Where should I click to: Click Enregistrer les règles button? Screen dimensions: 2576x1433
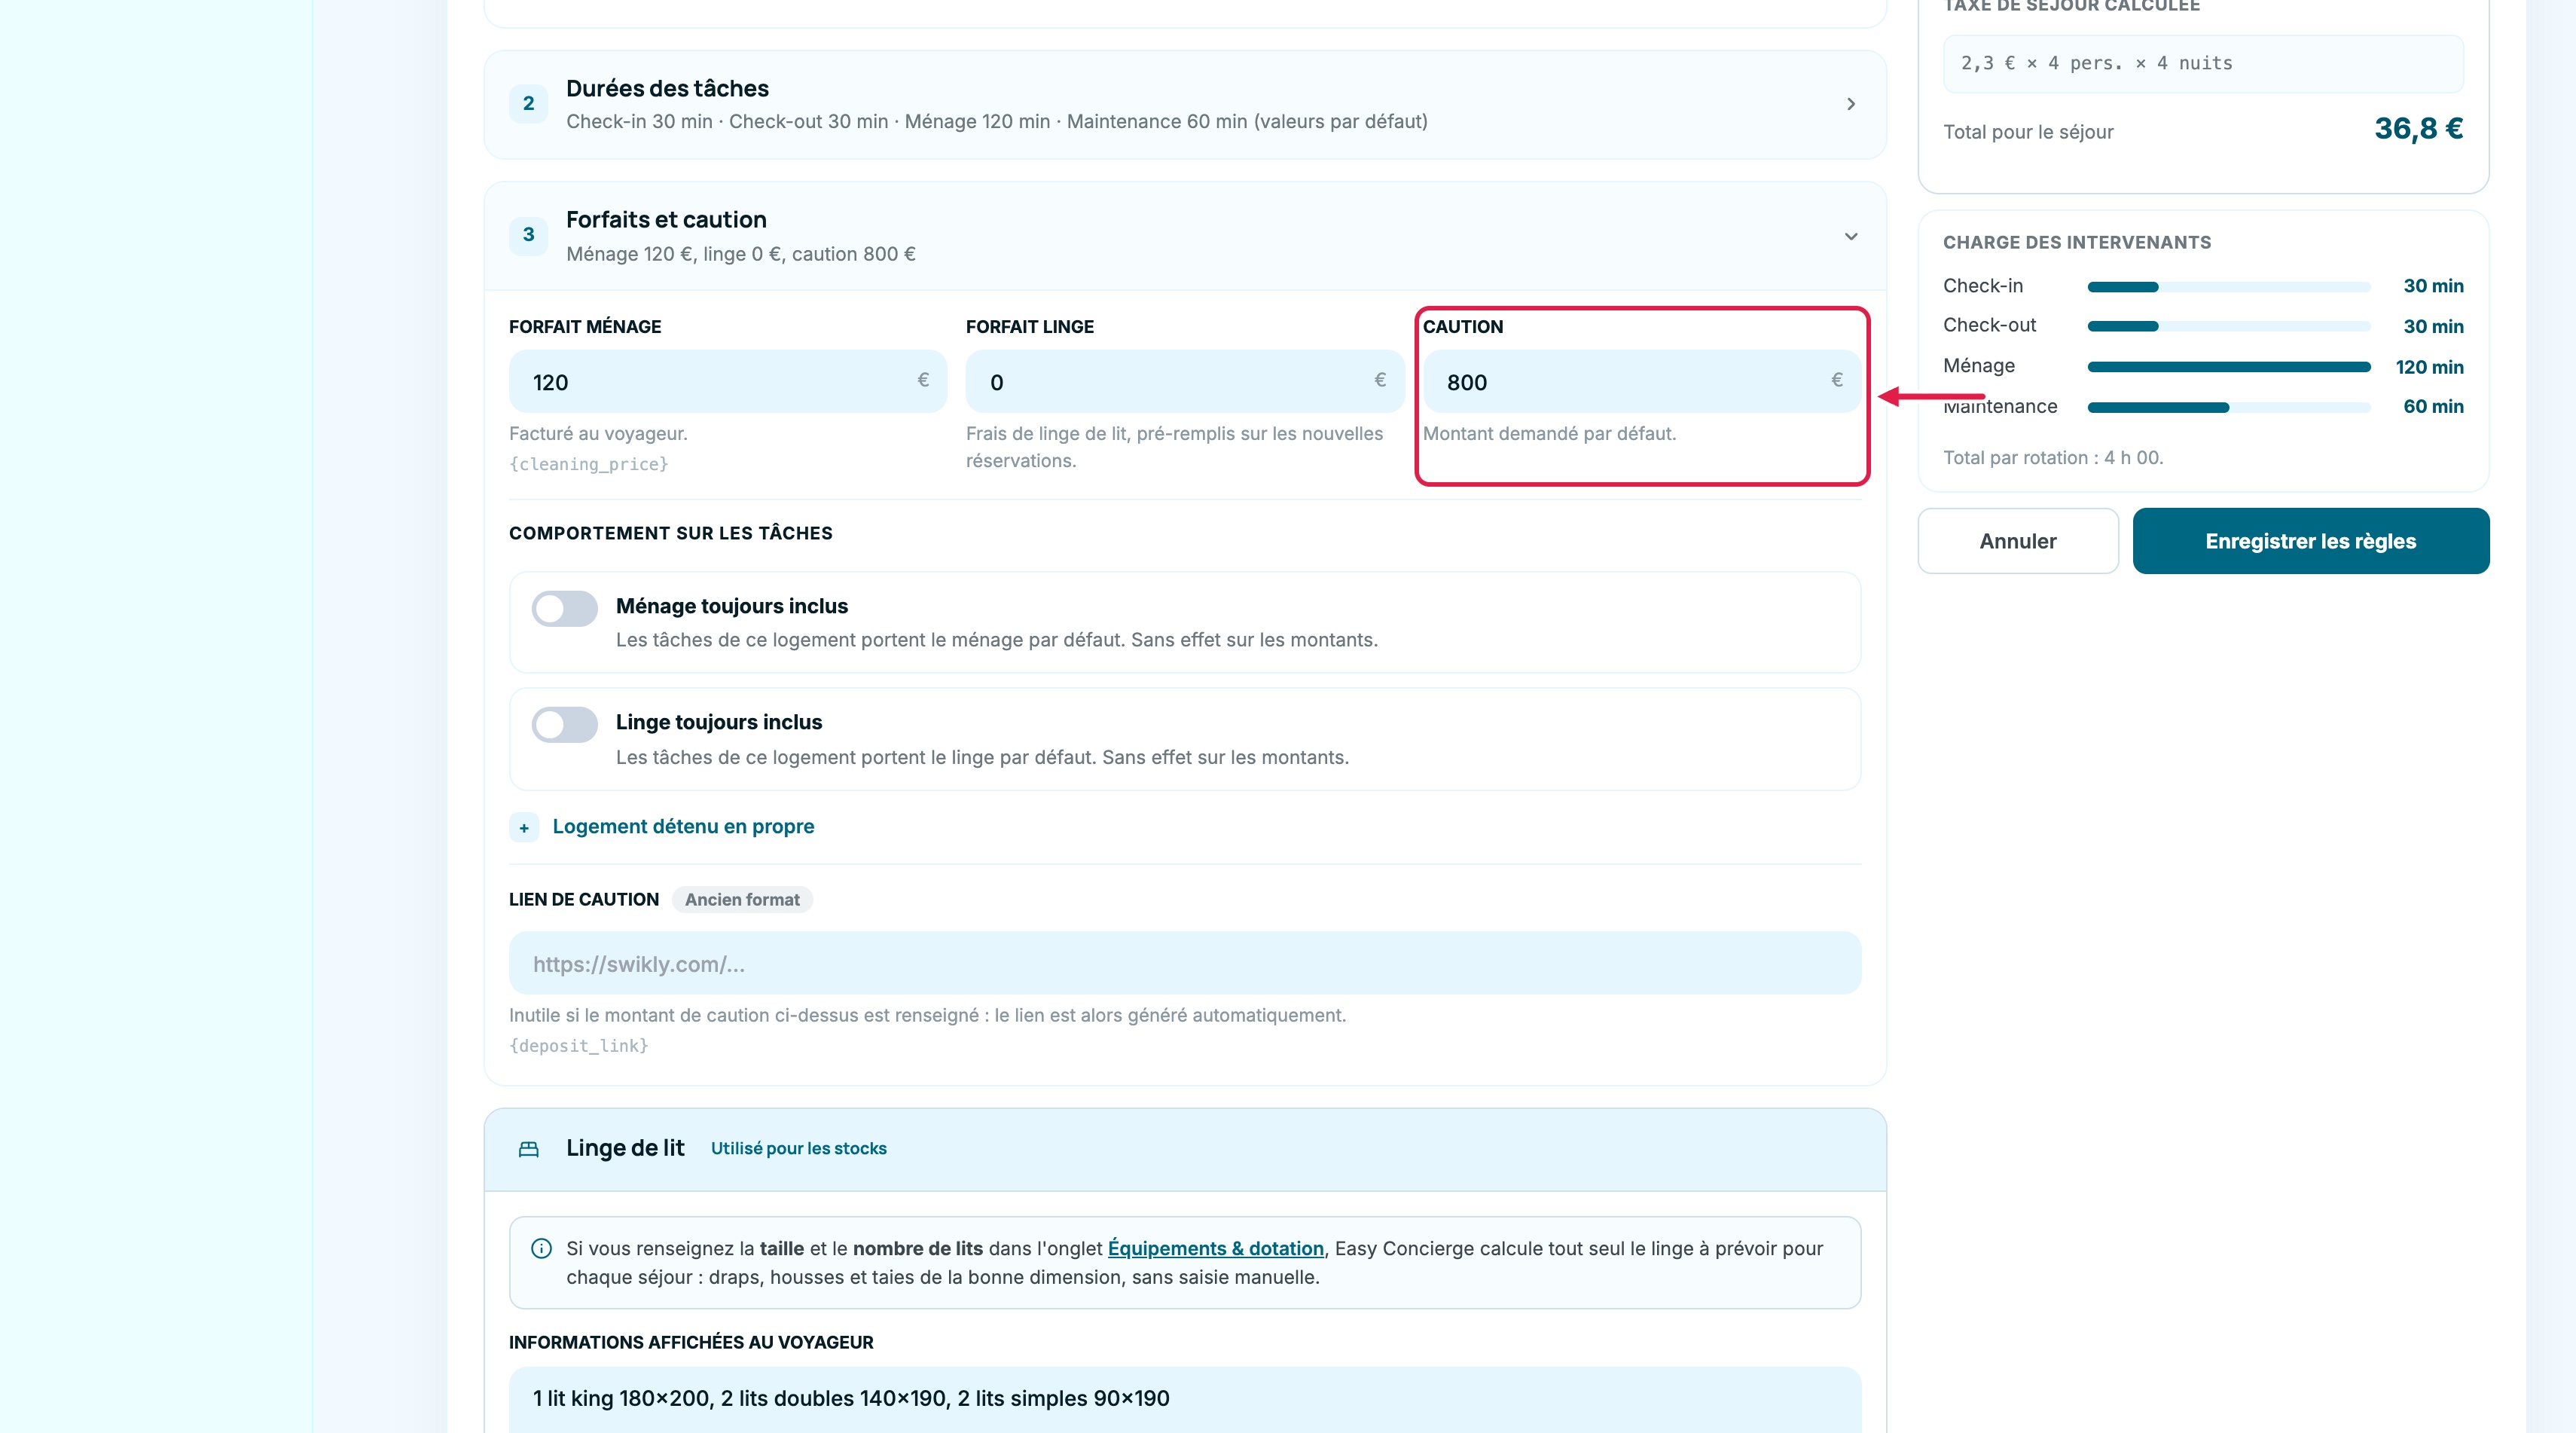(2310, 541)
